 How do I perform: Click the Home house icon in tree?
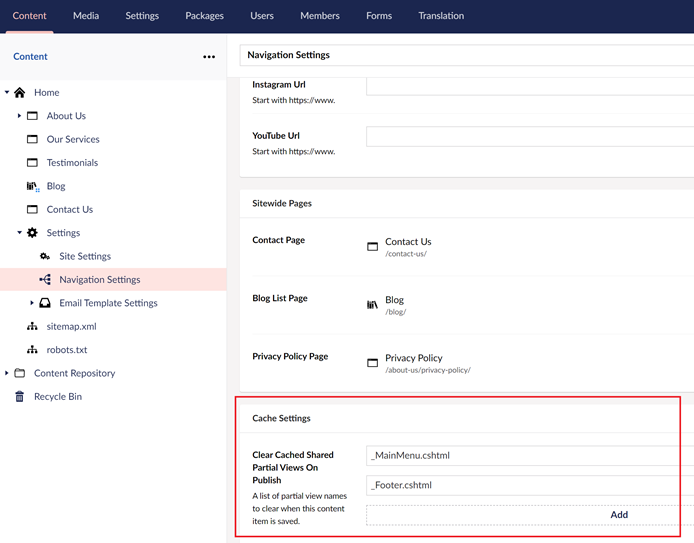click(19, 92)
